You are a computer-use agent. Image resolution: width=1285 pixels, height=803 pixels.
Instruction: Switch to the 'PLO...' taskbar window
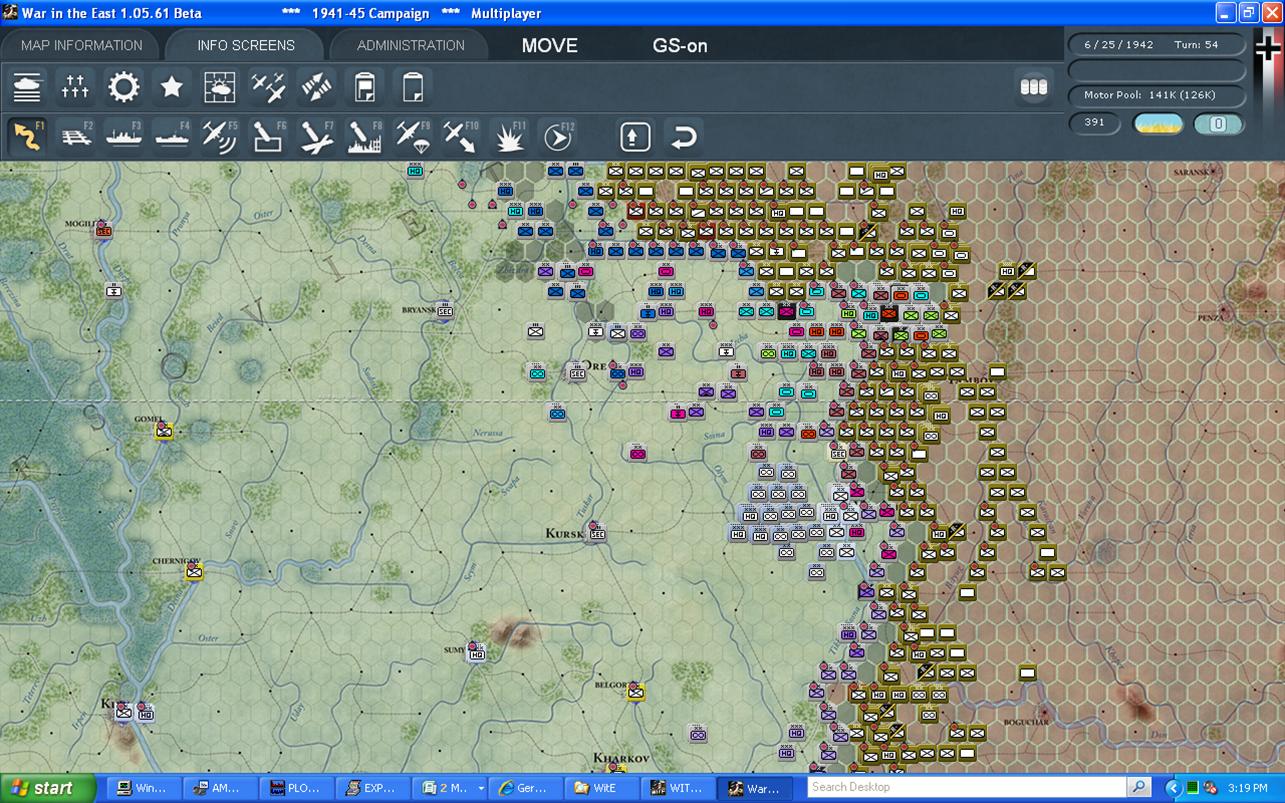click(296, 788)
